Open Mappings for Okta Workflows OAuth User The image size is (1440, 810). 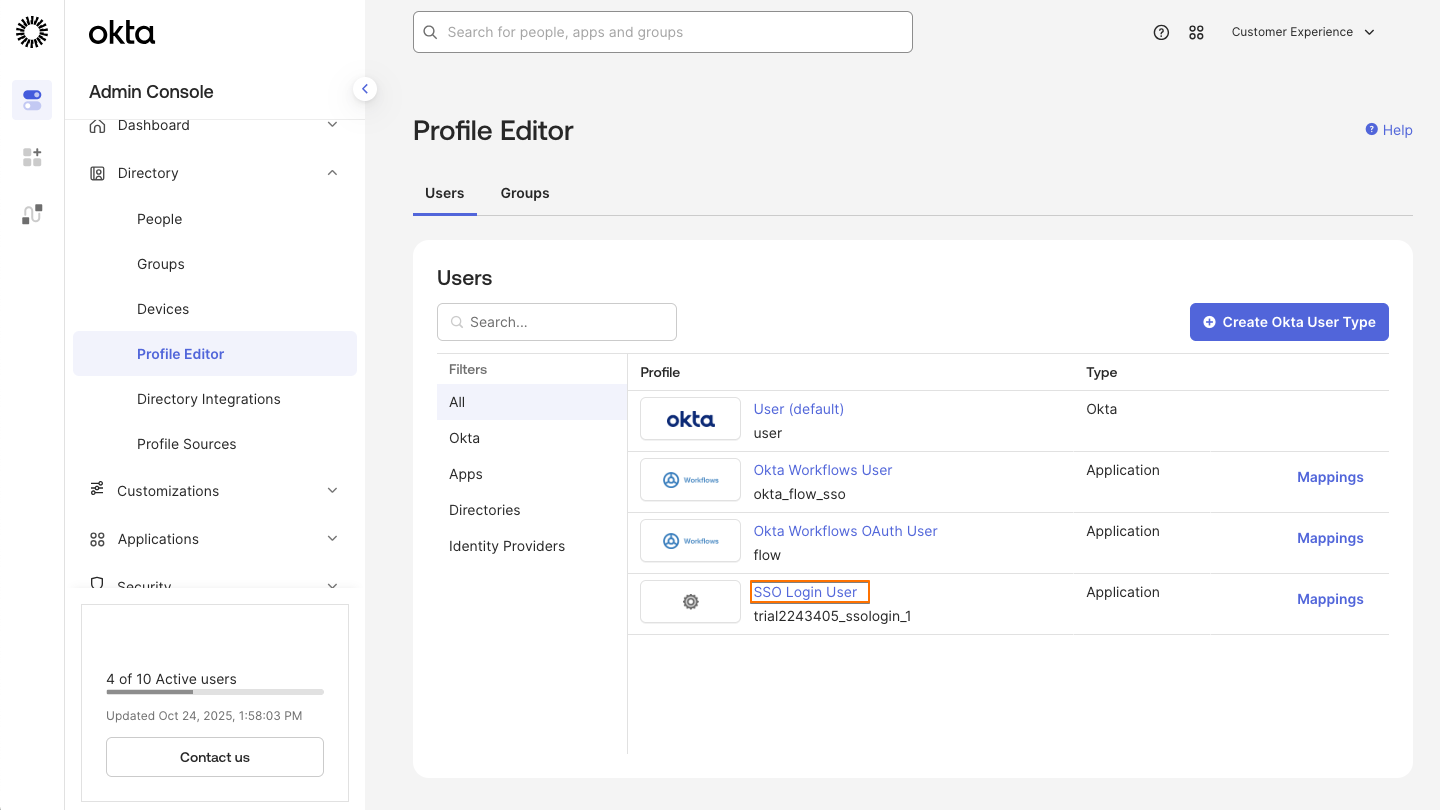1330,538
